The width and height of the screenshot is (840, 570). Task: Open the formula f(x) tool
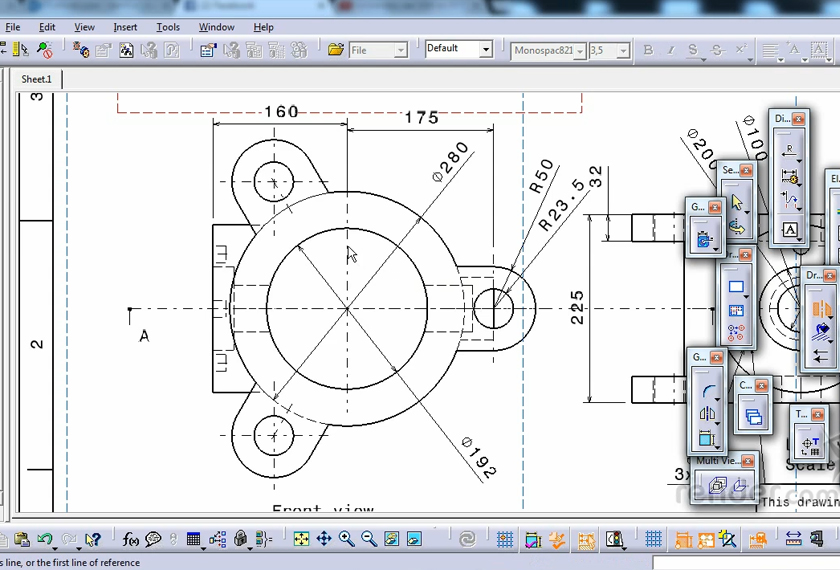131,539
